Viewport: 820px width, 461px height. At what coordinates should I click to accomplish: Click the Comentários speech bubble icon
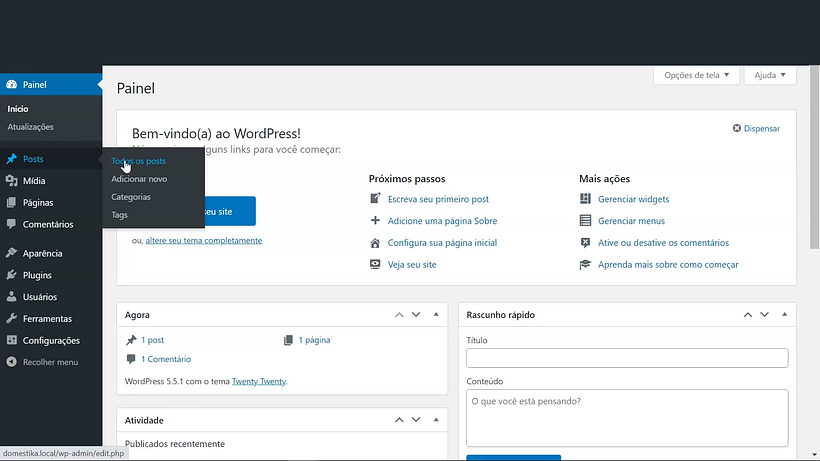(12, 224)
